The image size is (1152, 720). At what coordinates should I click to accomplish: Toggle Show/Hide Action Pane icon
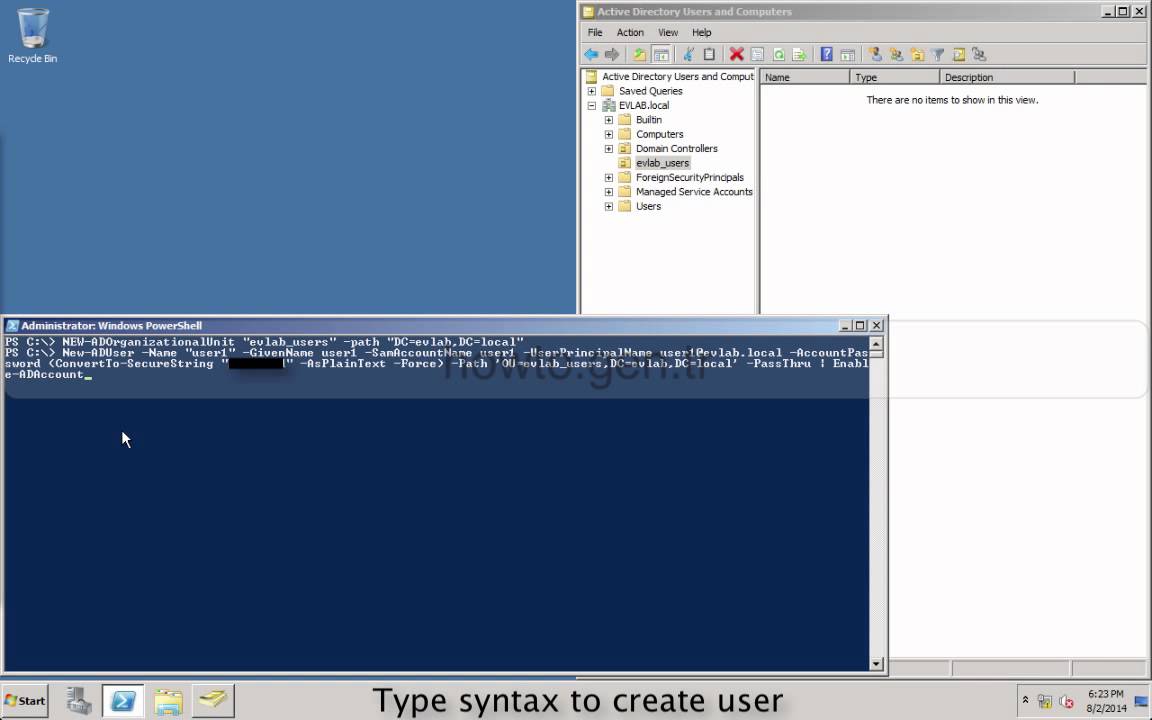(x=847, y=54)
